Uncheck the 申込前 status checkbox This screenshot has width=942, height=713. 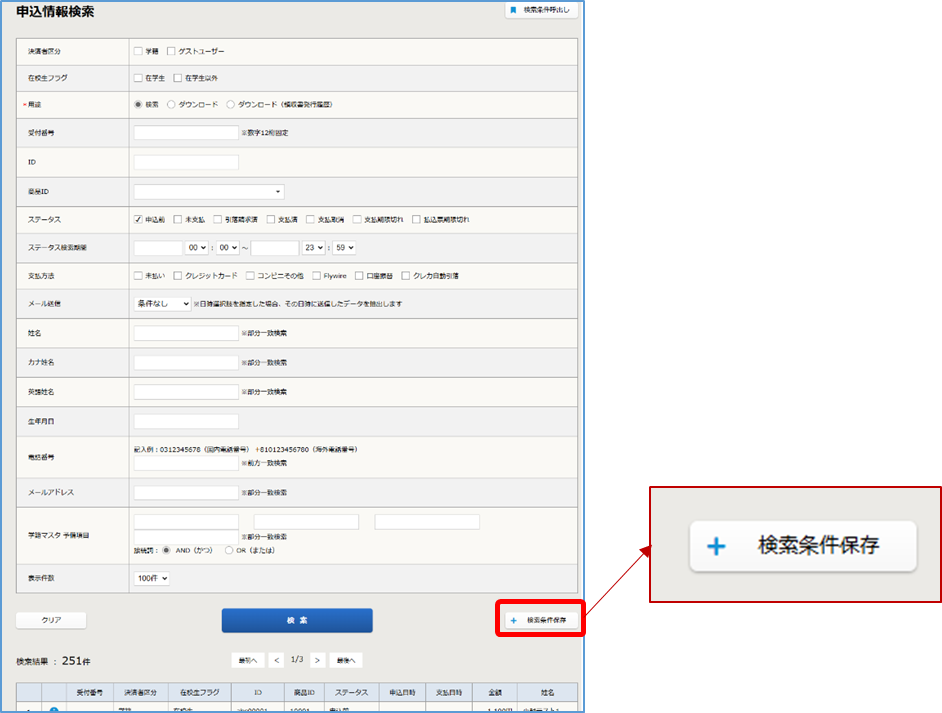pos(138,219)
